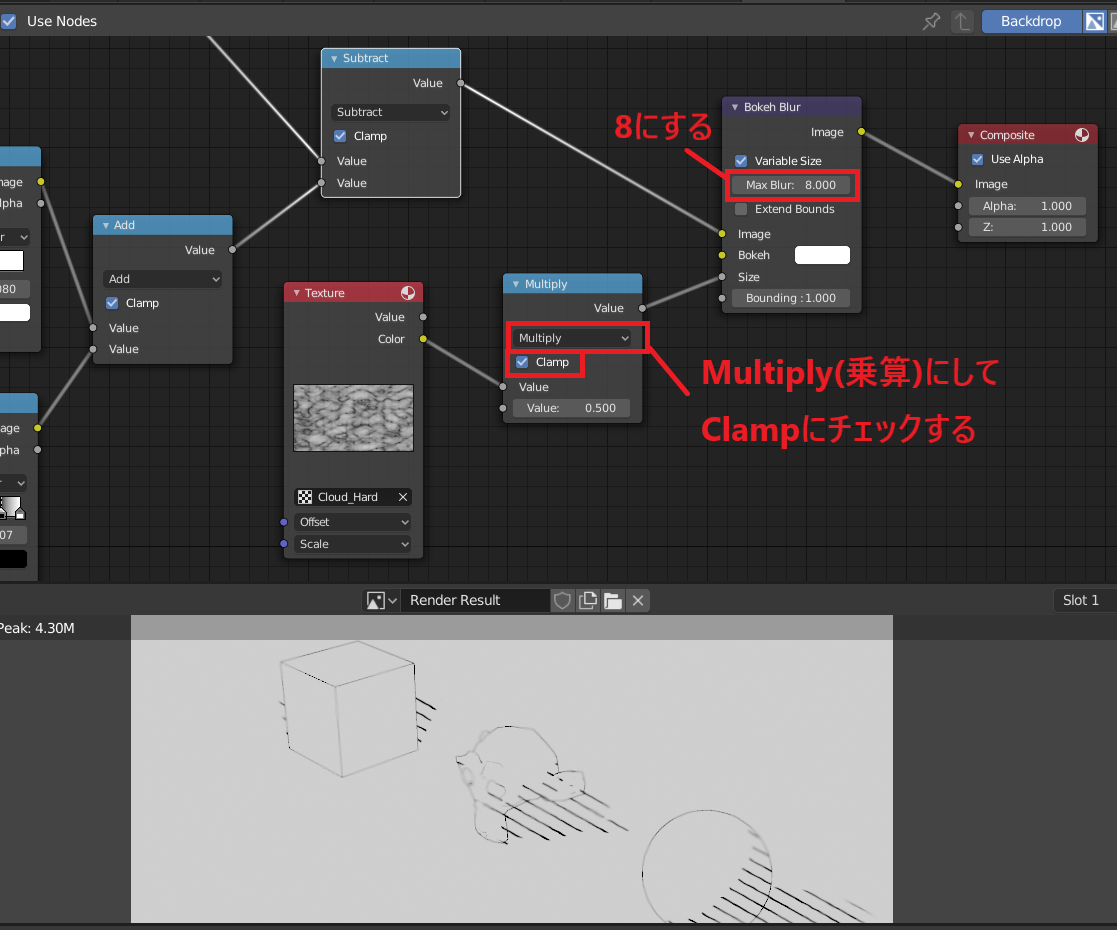The image size is (1117, 930).
Task: Collapse the Composite node triangle
Action: pyautogui.click(x=970, y=135)
